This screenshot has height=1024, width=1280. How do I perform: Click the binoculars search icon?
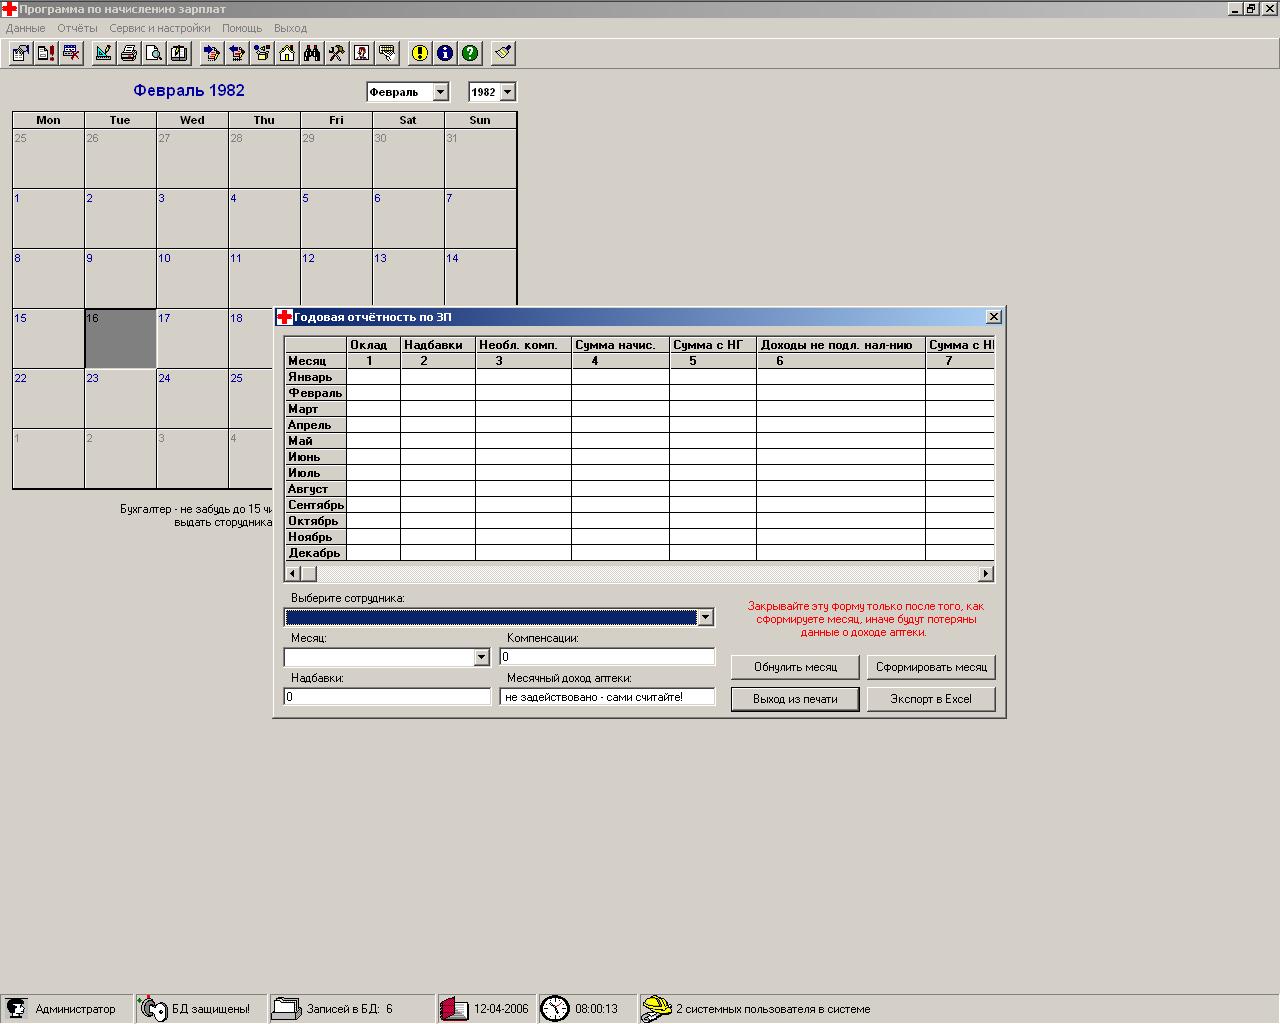[x=312, y=53]
